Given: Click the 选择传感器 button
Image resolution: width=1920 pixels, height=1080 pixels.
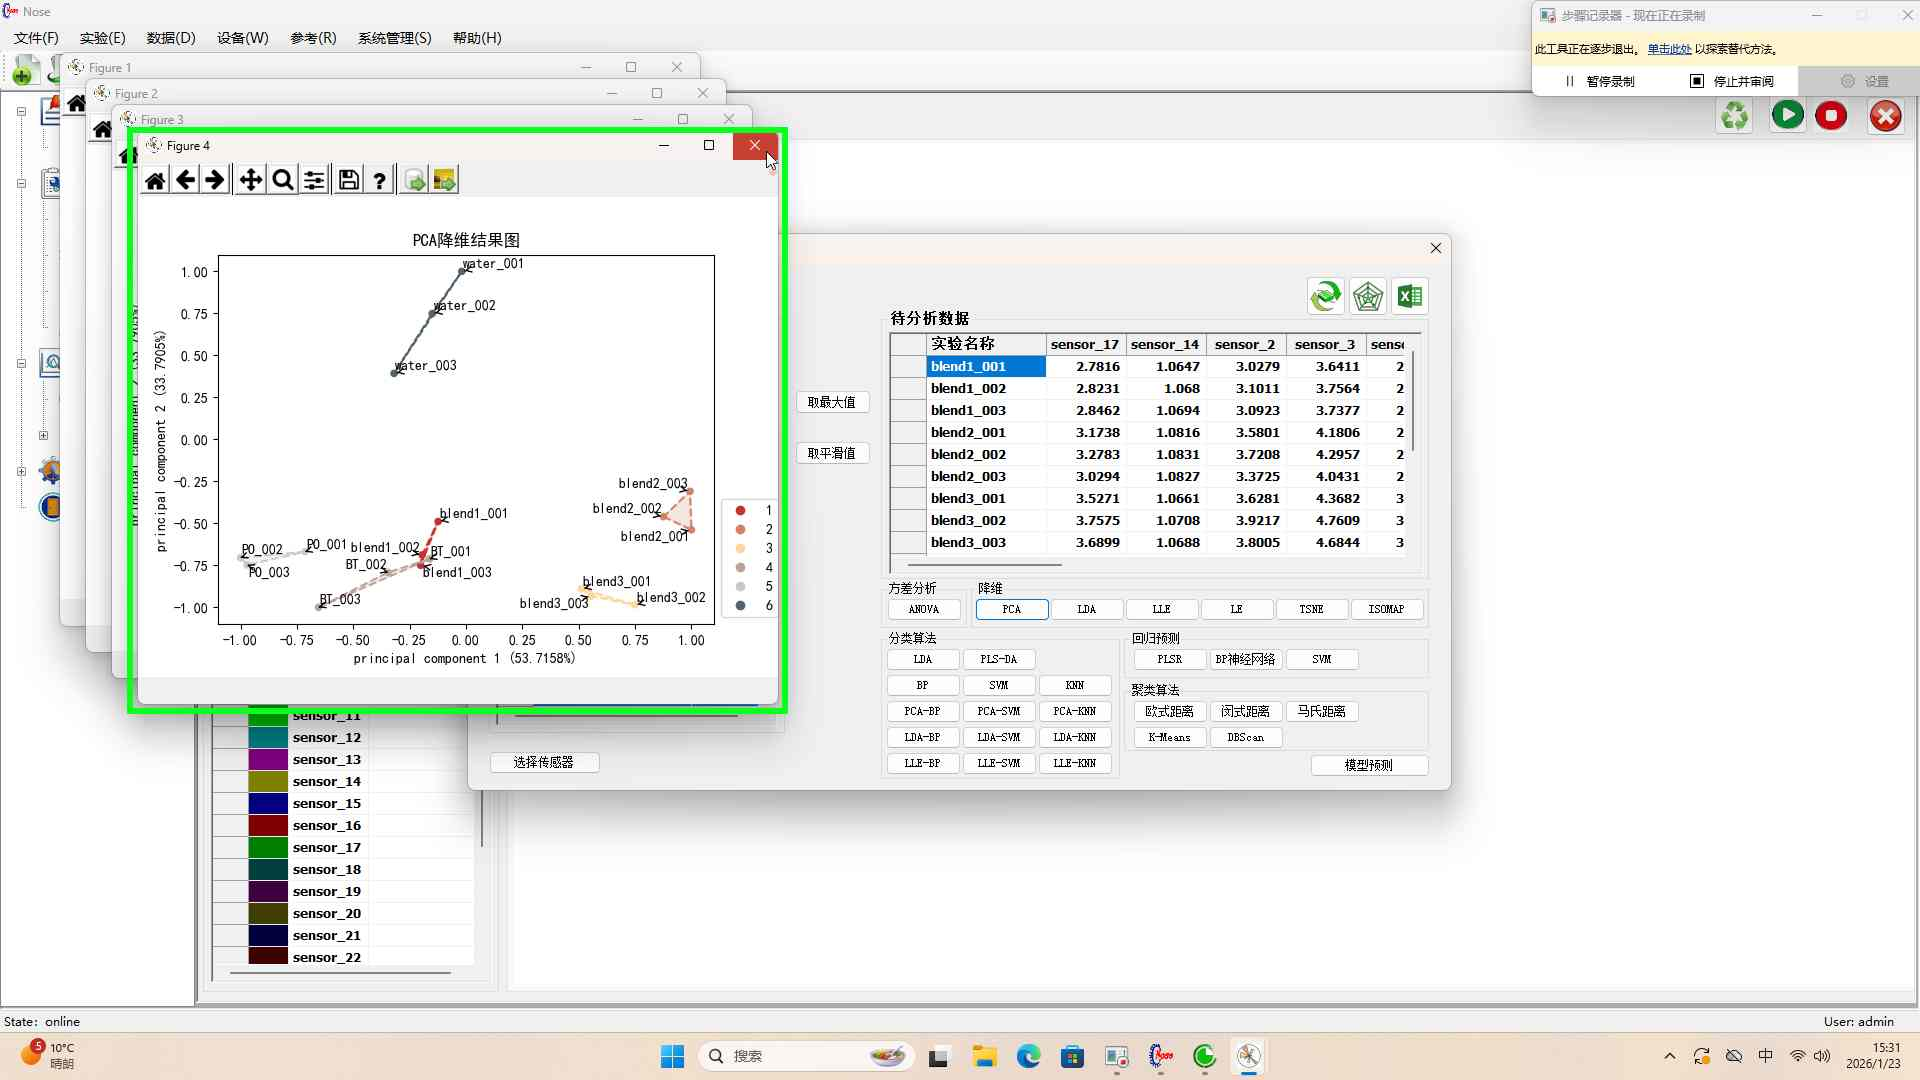Looking at the screenshot, I should coord(544,762).
